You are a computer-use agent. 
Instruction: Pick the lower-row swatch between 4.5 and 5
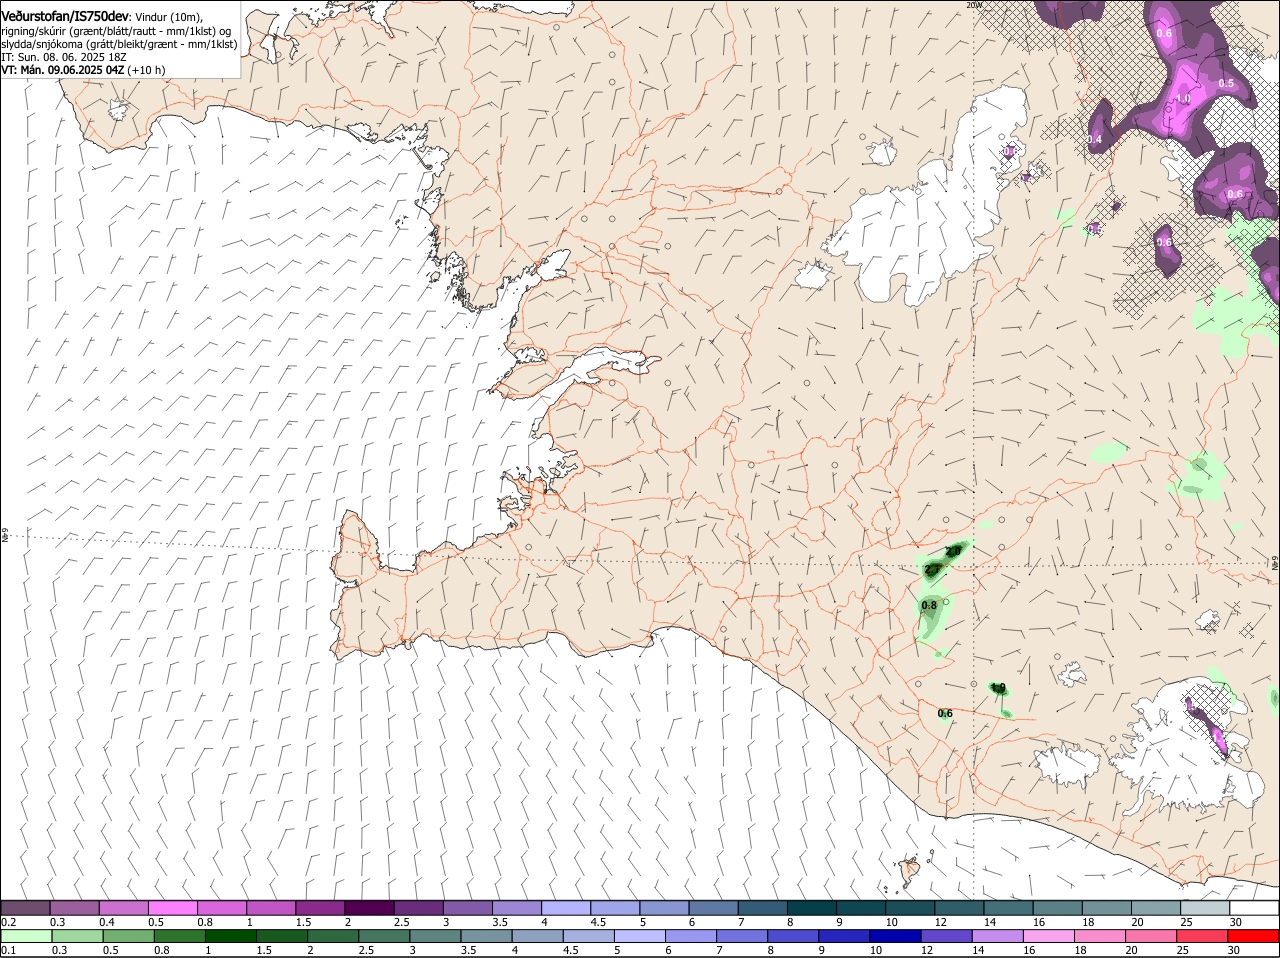coord(589,936)
